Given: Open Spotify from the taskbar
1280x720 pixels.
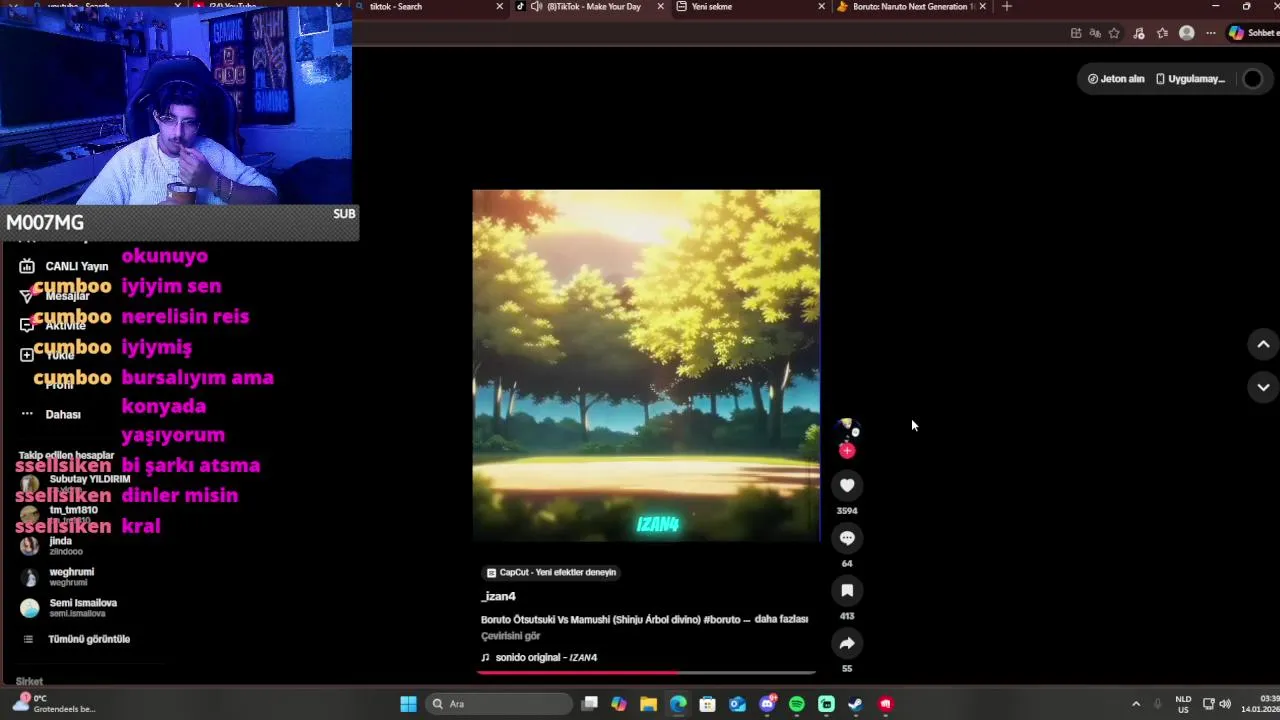Looking at the screenshot, I should (x=797, y=704).
